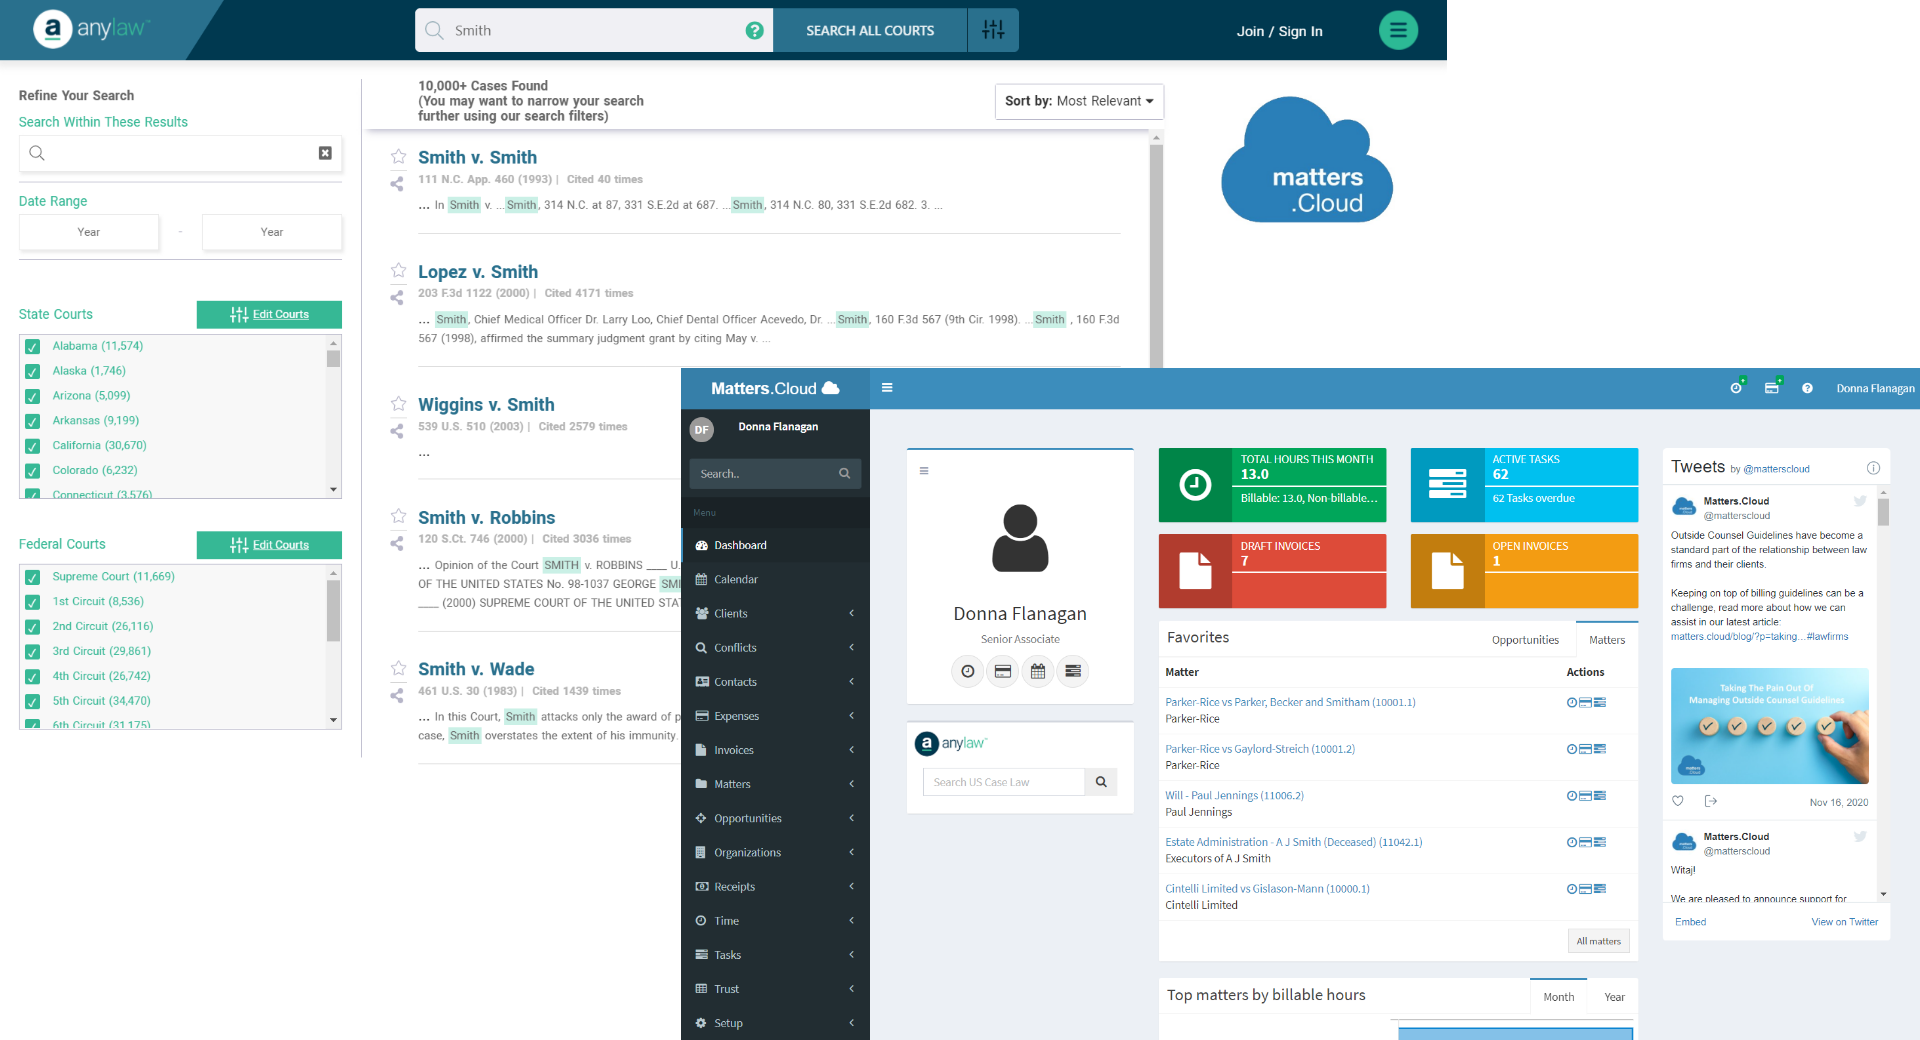Open Sort by Most Relevant dropdown
This screenshot has height=1040, width=1920.
(x=1079, y=101)
